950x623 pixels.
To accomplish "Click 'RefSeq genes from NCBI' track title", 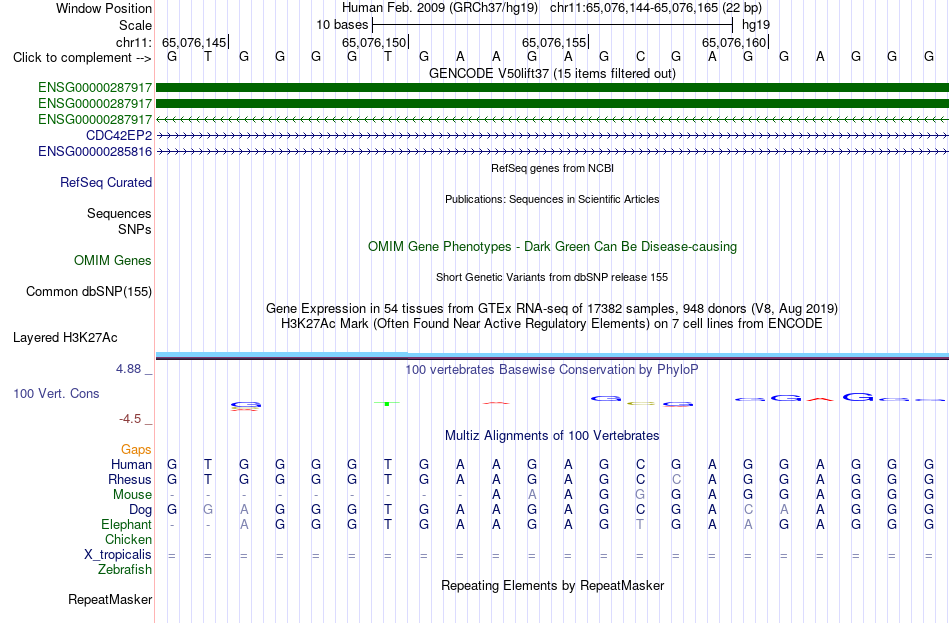I will tap(552, 168).
